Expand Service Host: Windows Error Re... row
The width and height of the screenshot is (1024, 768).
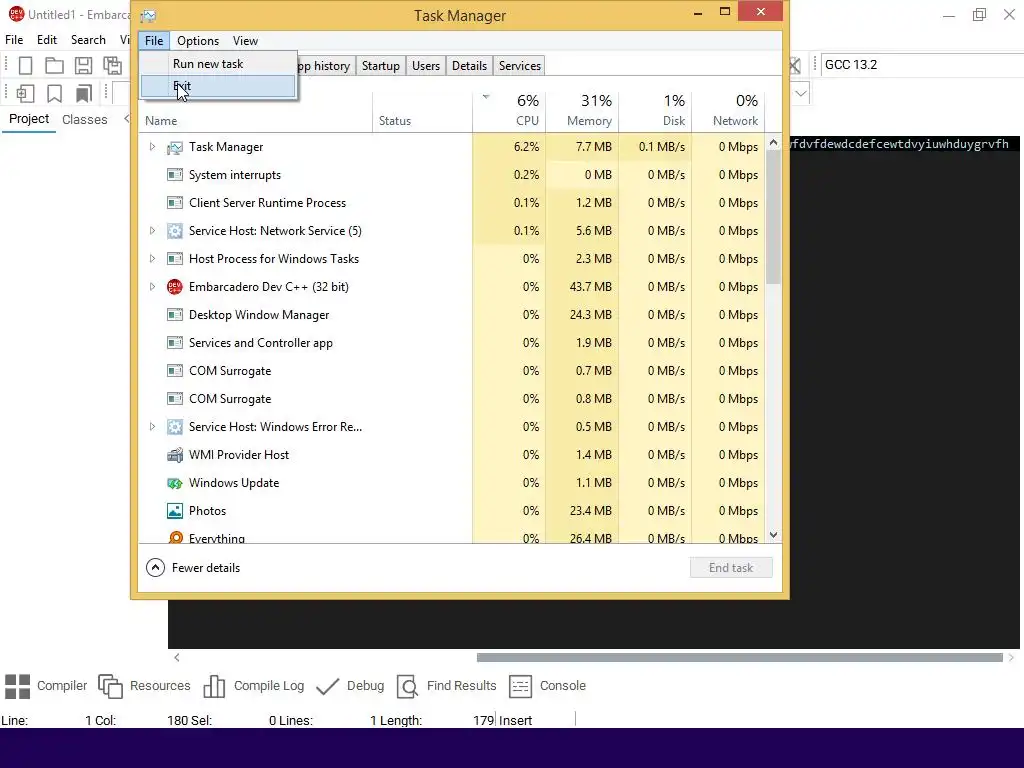(152, 426)
